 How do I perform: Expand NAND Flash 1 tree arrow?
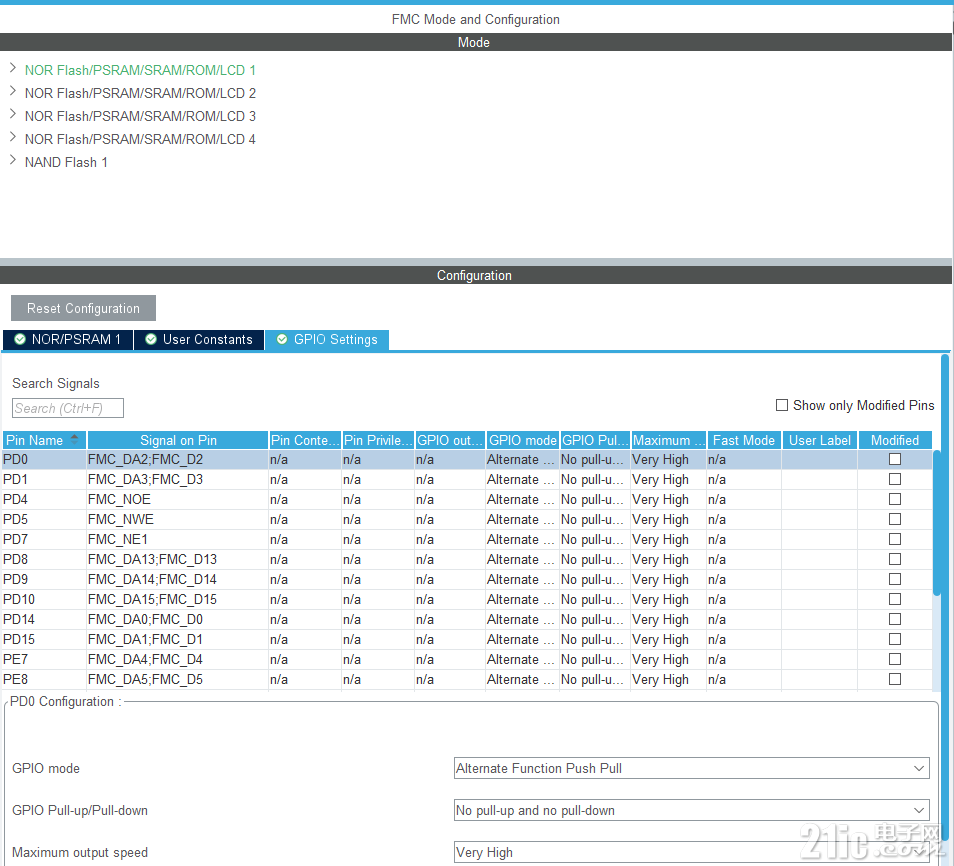[x=13, y=161]
